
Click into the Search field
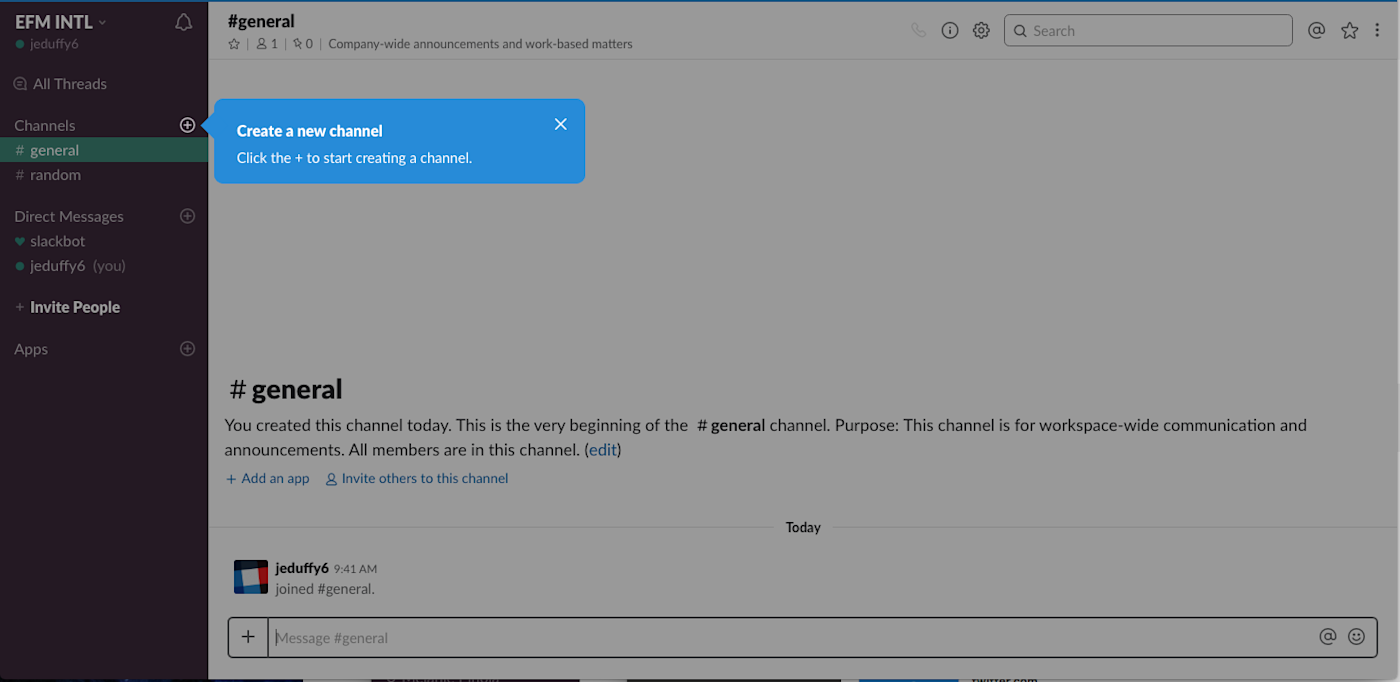[1148, 30]
